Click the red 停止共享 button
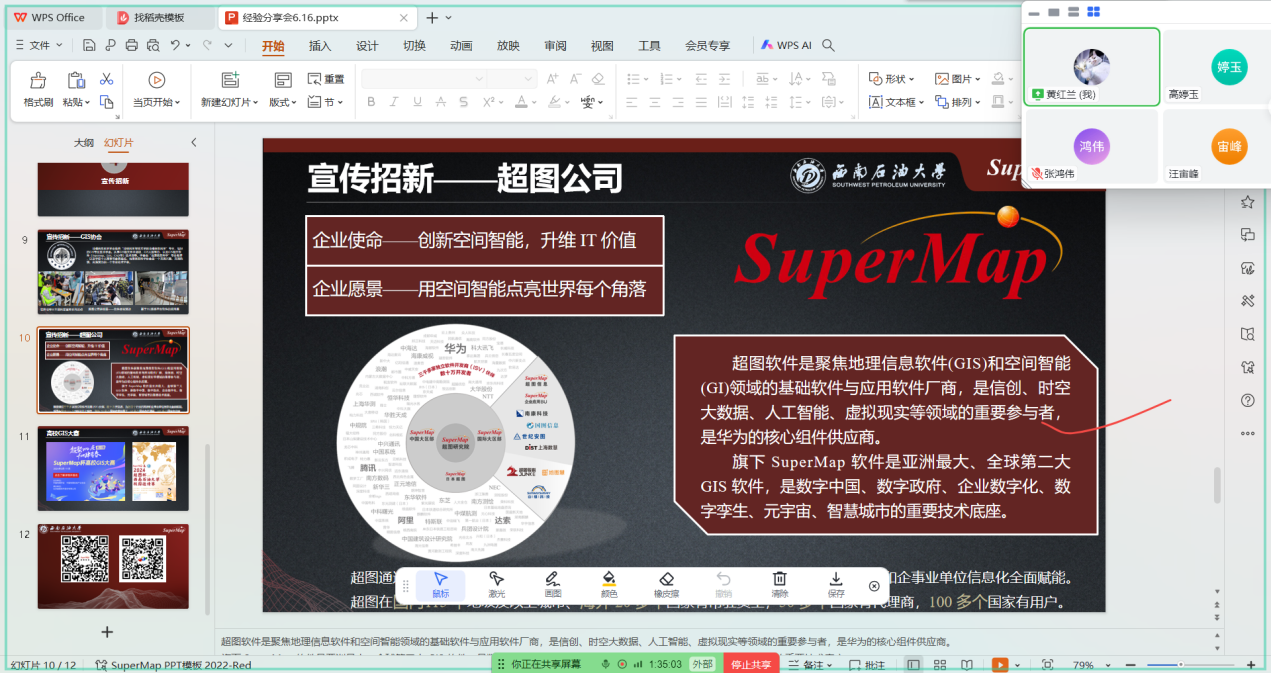 click(751, 664)
